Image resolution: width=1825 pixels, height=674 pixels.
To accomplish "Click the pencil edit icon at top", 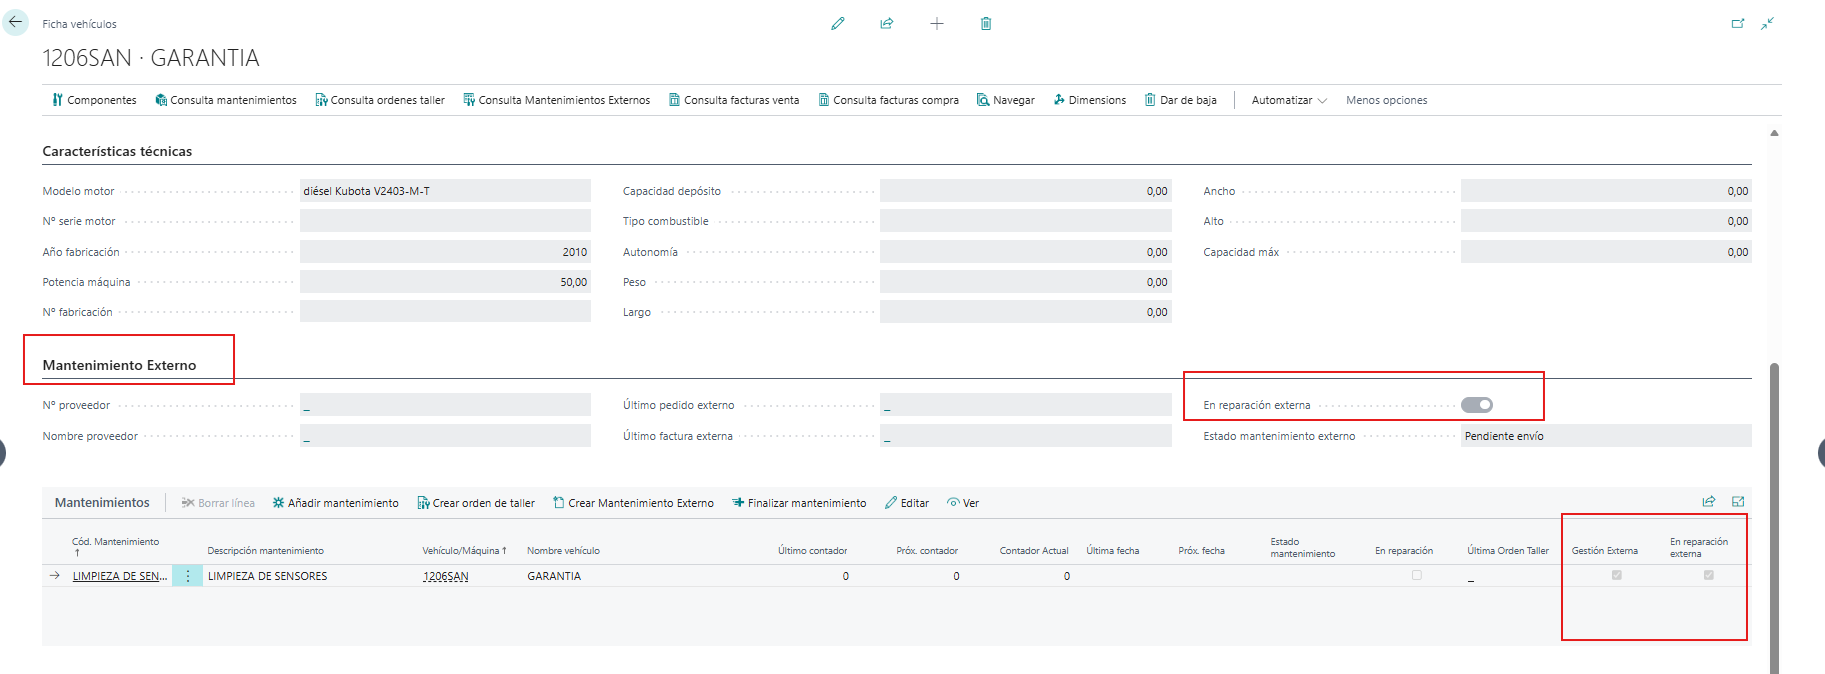I will pos(838,23).
